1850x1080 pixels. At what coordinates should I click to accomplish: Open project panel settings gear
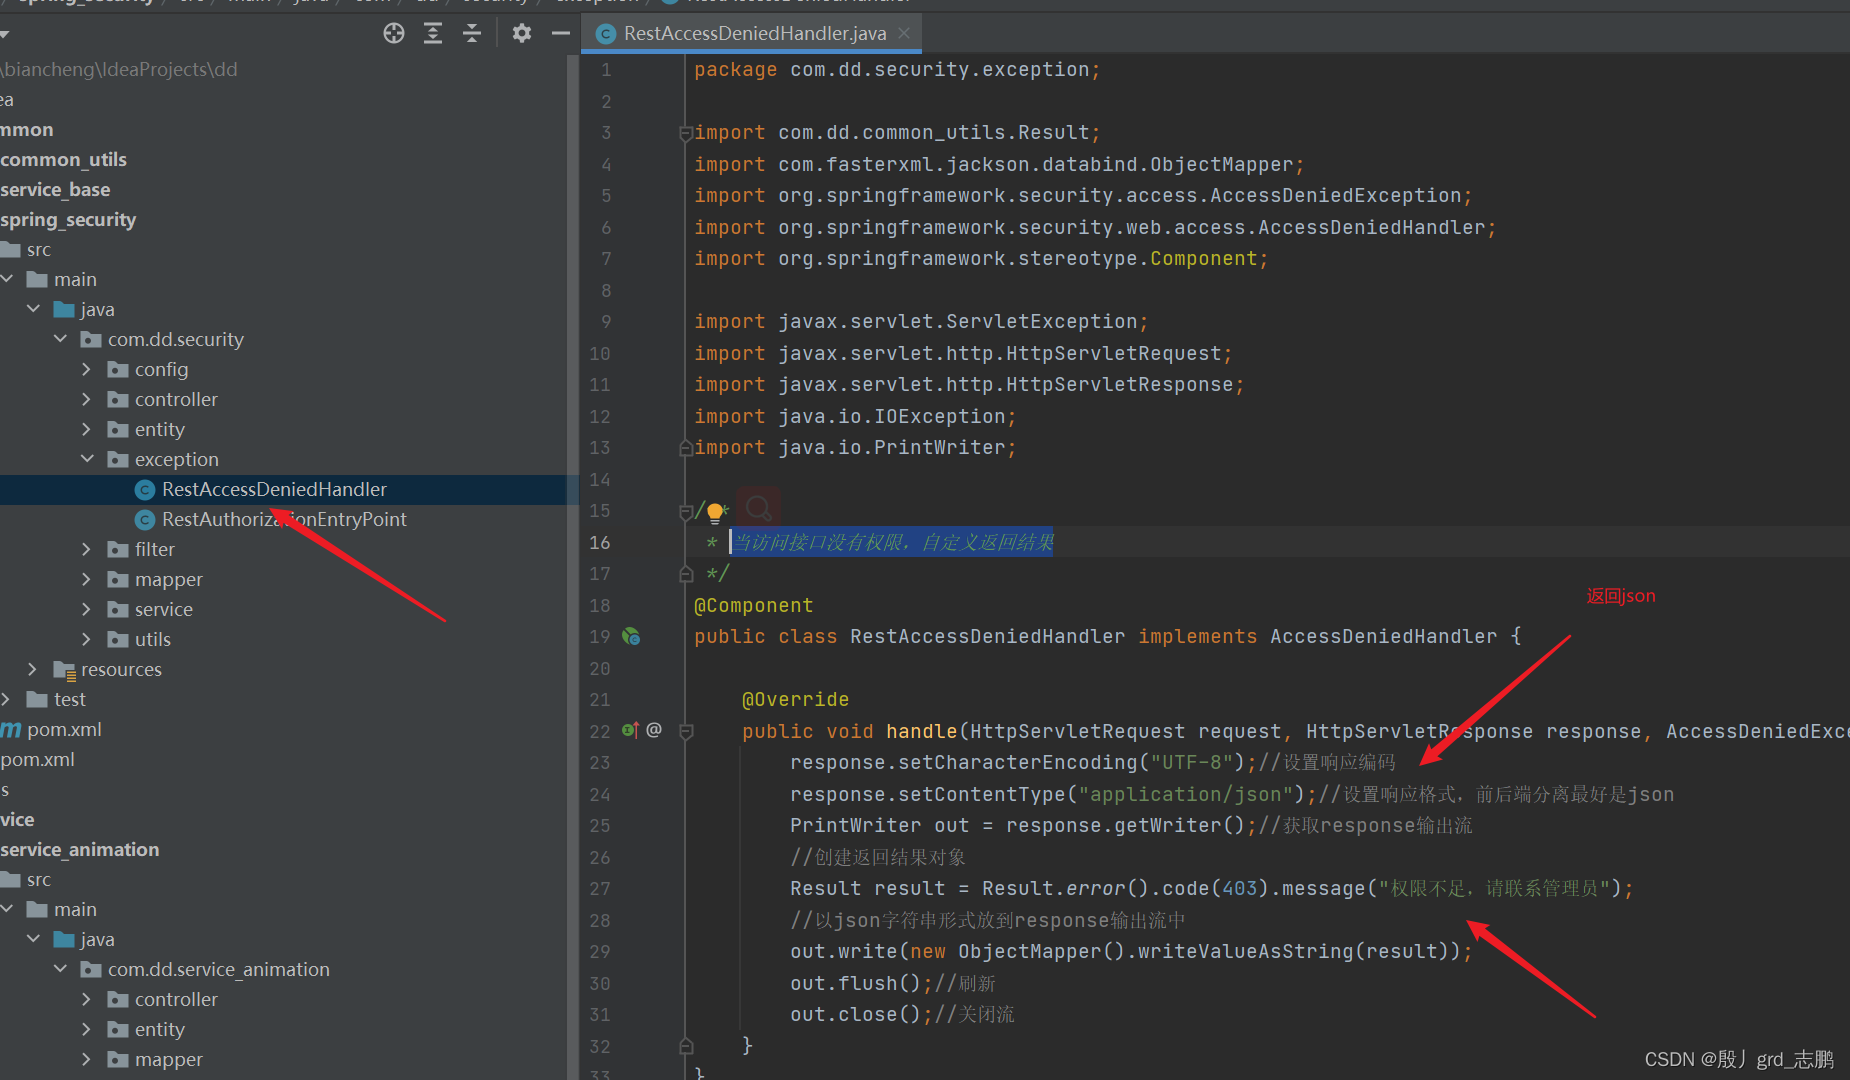point(522,34)
